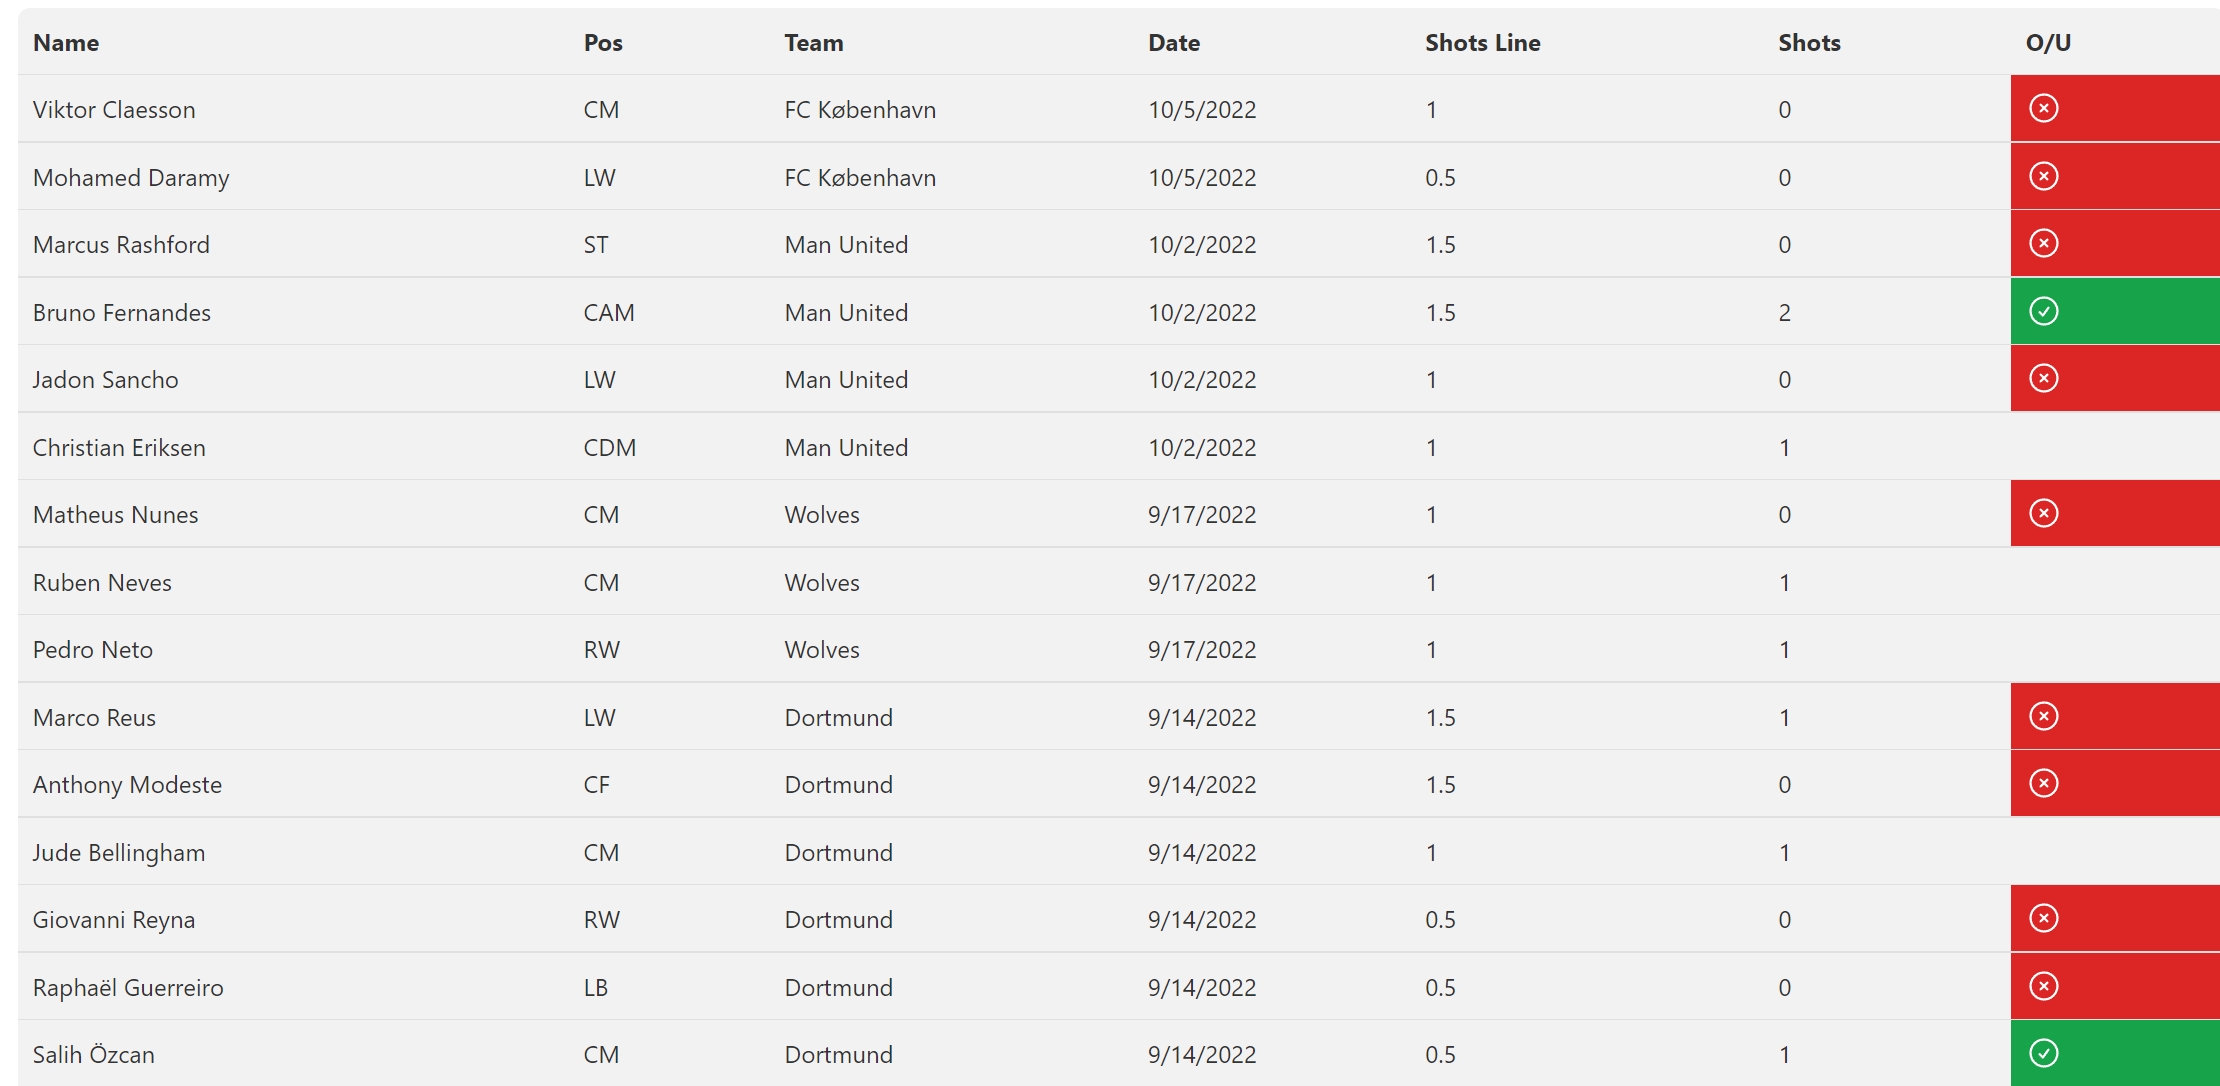Screen dimensions: 2220x1086
Task: Click the red X icon in Marco Reus row
Action: [x=2043, y=716]
